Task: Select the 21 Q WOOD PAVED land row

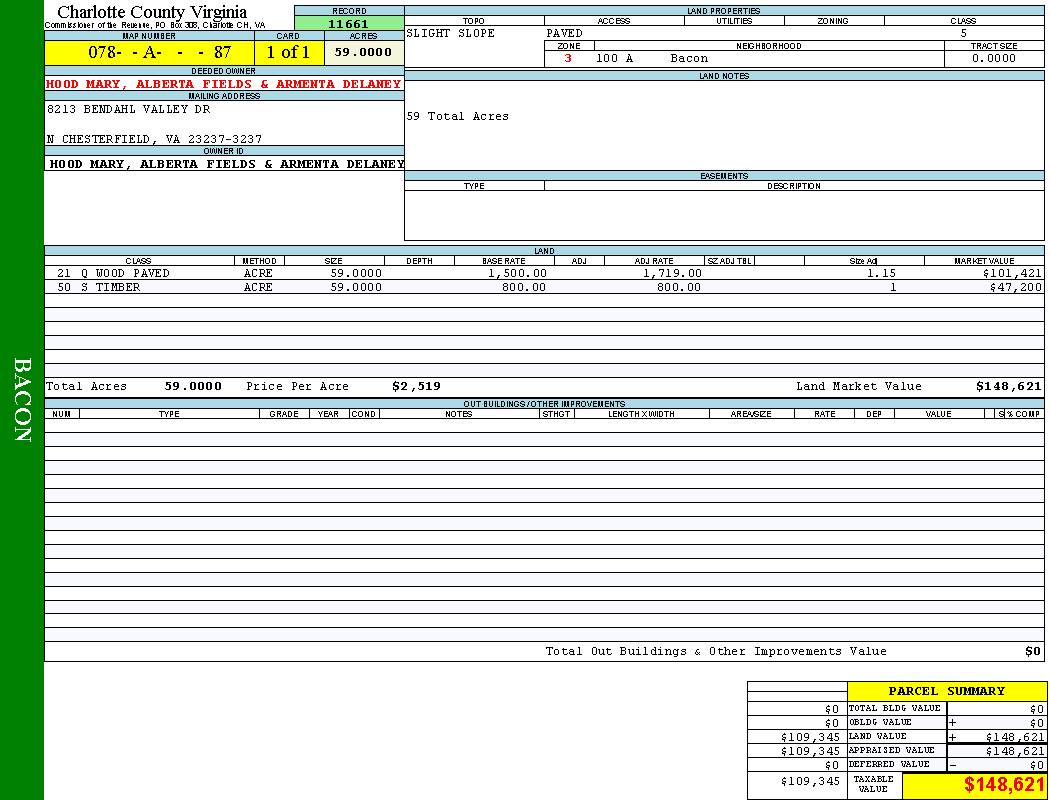Action: (113, 273)
